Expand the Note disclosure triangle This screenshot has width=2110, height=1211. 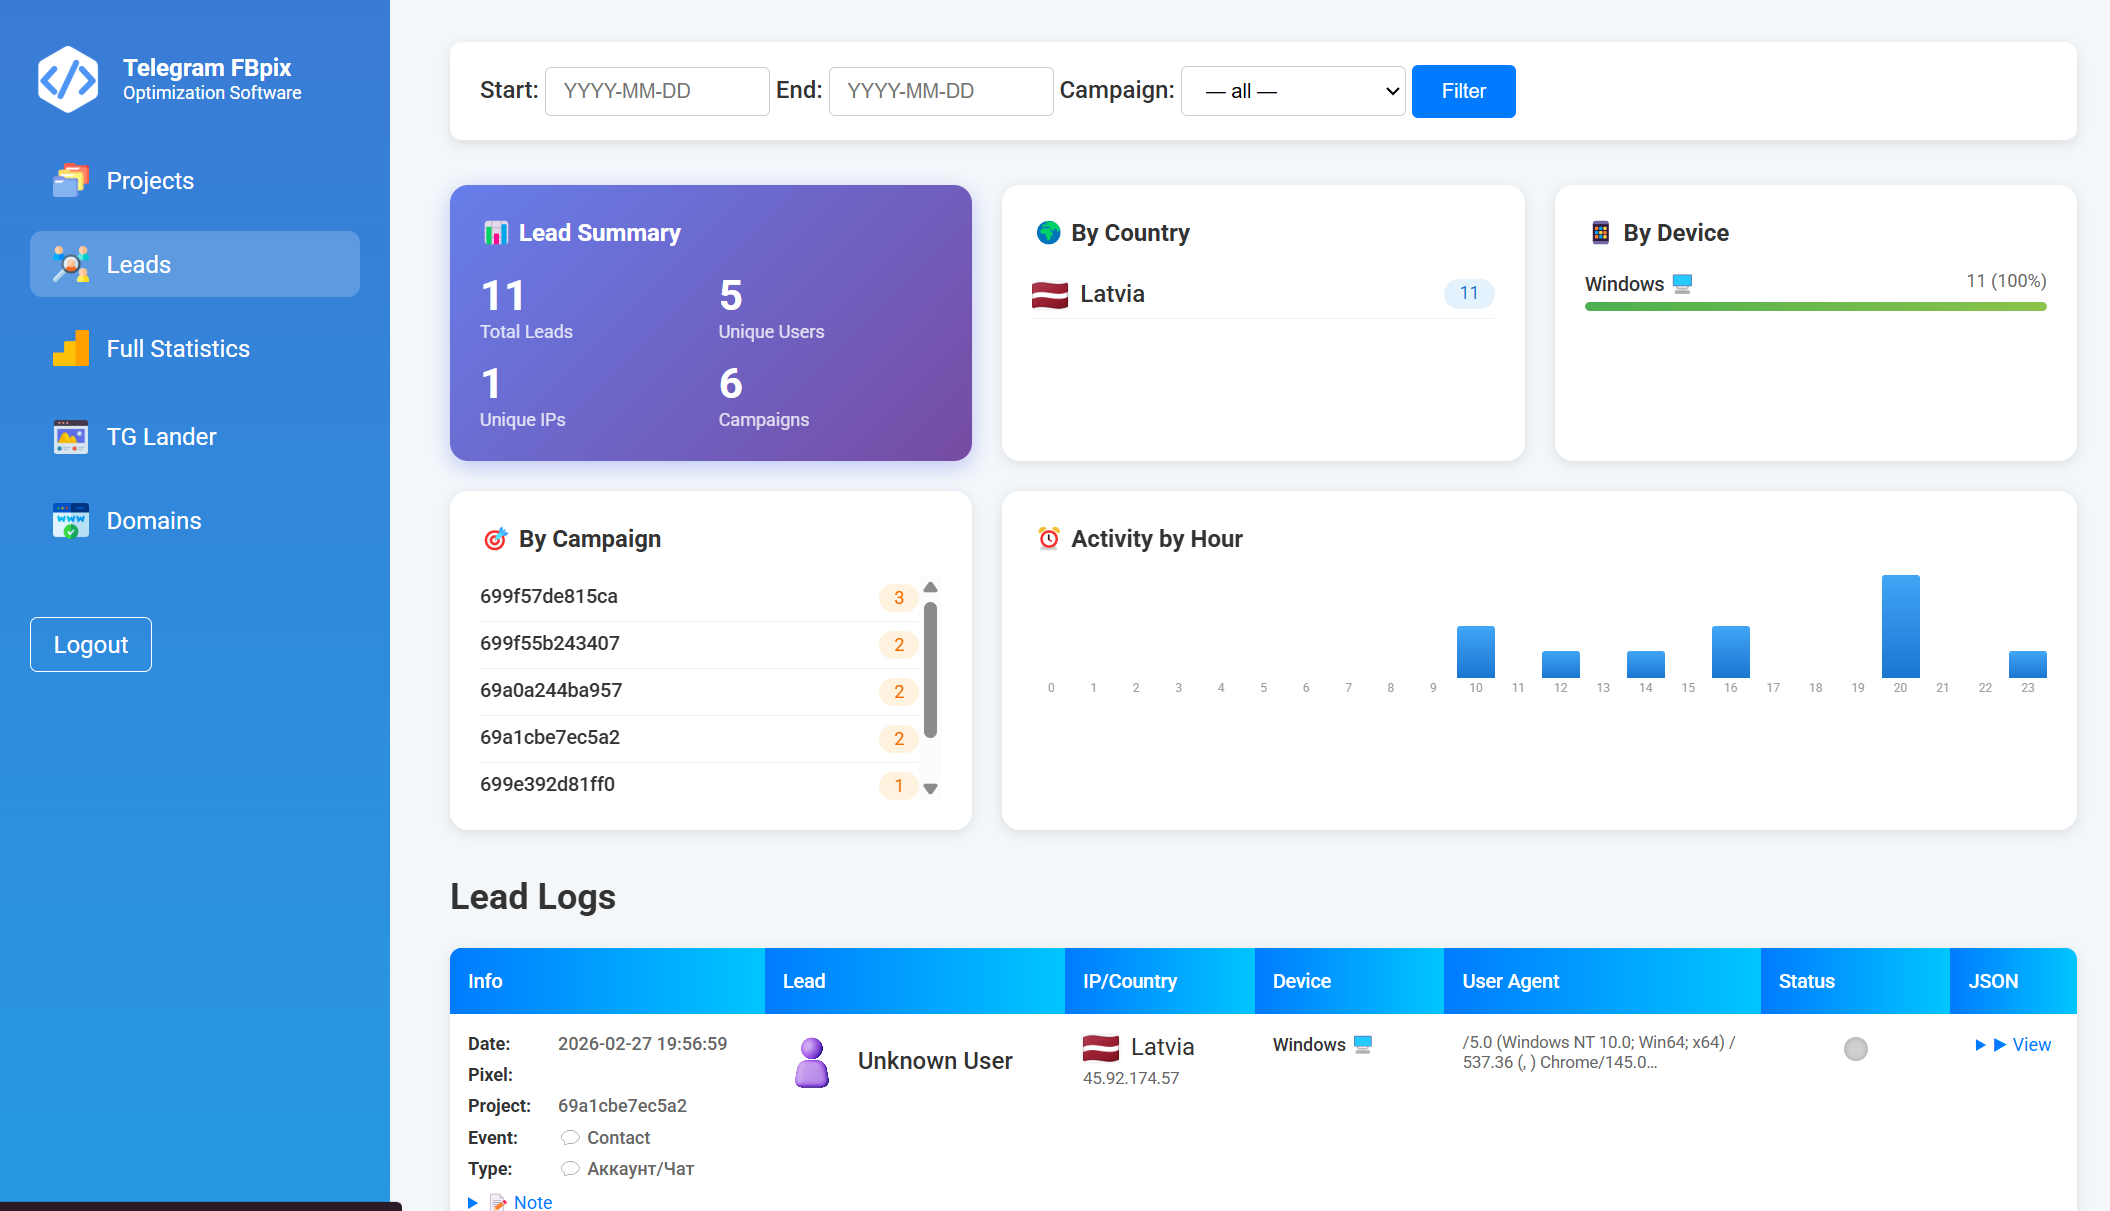(x=473, y=1202)
